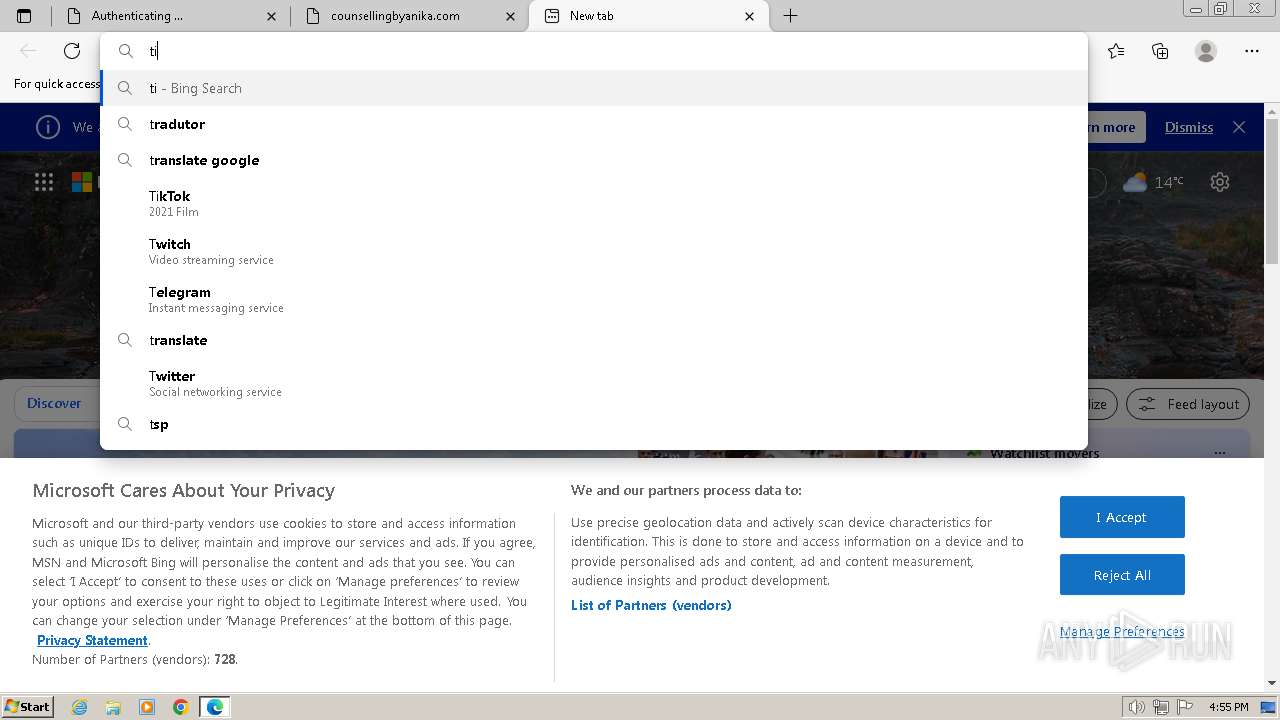Pick the Telegram messaging suggestion
Screen dimensions: 1280x720
[x=594, y=299]
